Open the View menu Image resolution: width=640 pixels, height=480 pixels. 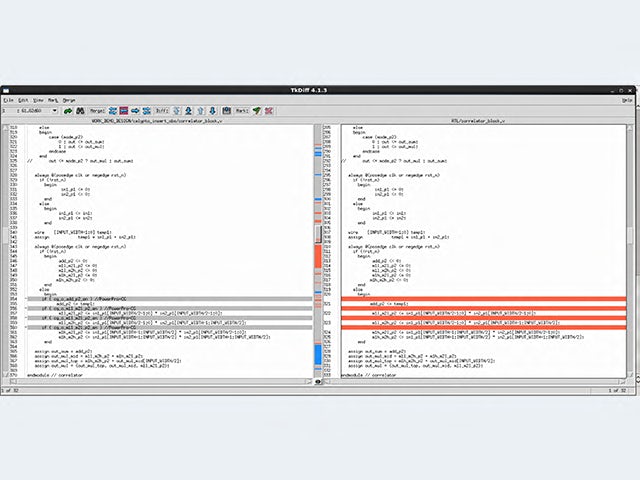(38, 100)
